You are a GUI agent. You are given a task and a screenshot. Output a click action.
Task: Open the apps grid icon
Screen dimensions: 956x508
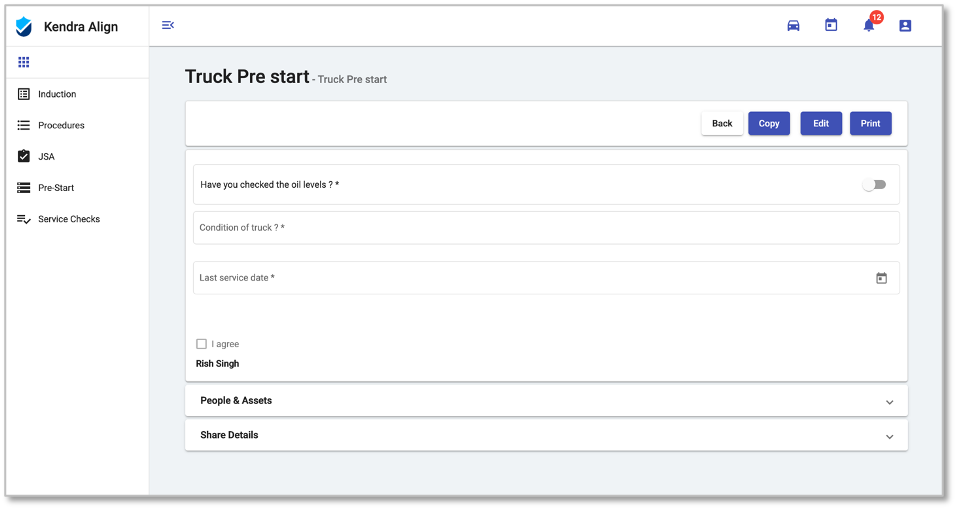pyautogui.click(x=24, y=62)
